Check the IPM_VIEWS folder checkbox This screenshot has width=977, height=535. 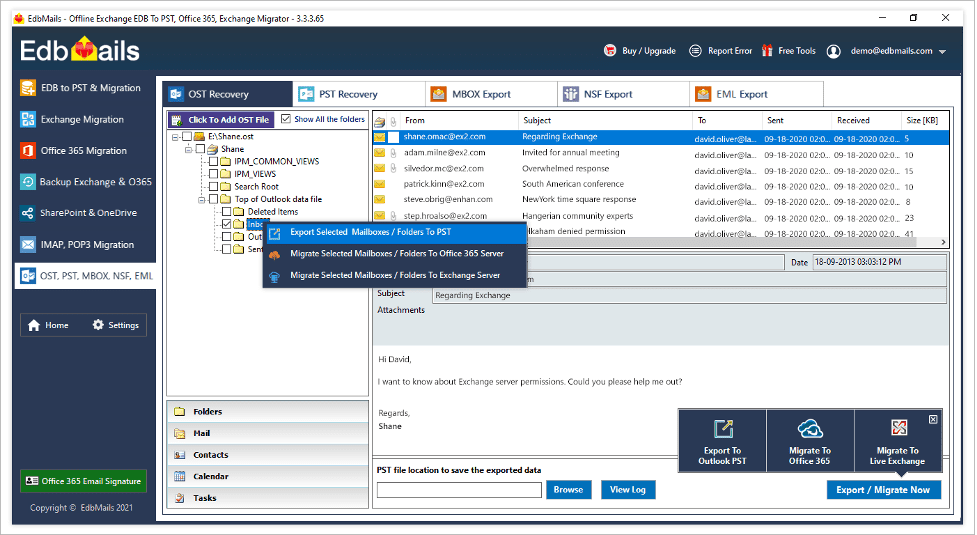pos(213,174)
